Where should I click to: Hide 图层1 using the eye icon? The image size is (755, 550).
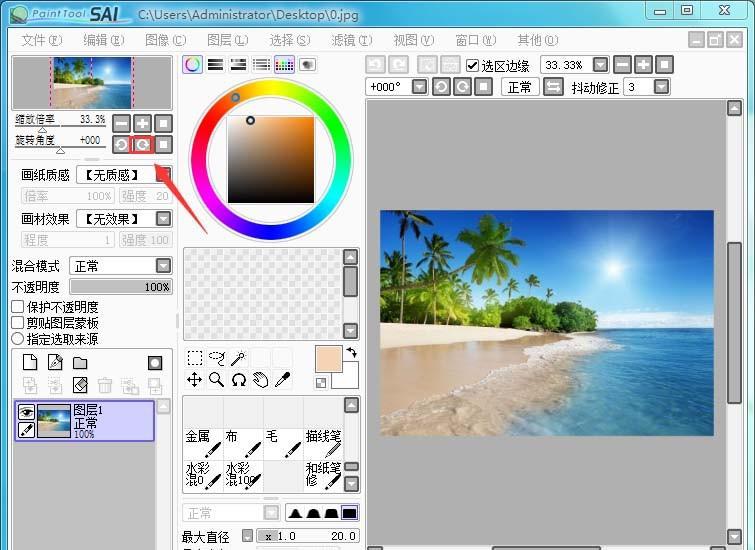tap(27, 412)
